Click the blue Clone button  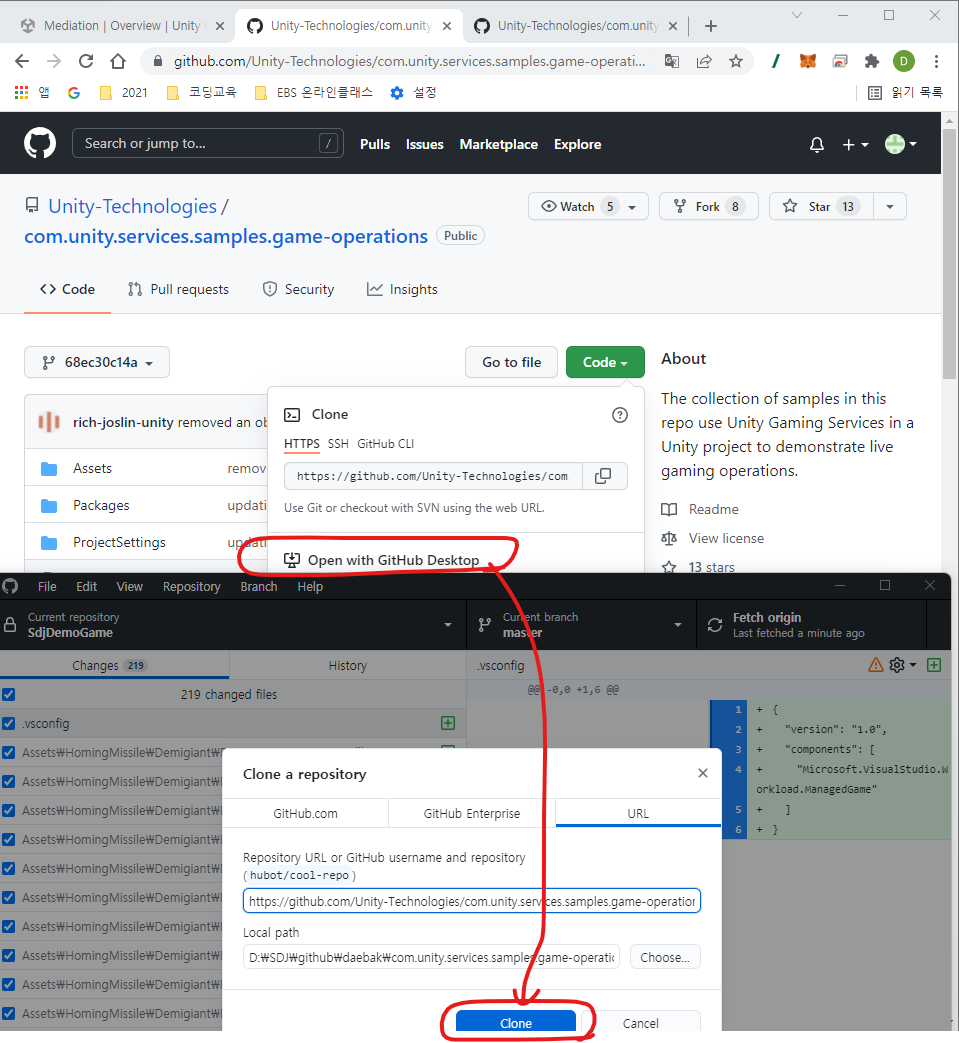point(516,1022)
